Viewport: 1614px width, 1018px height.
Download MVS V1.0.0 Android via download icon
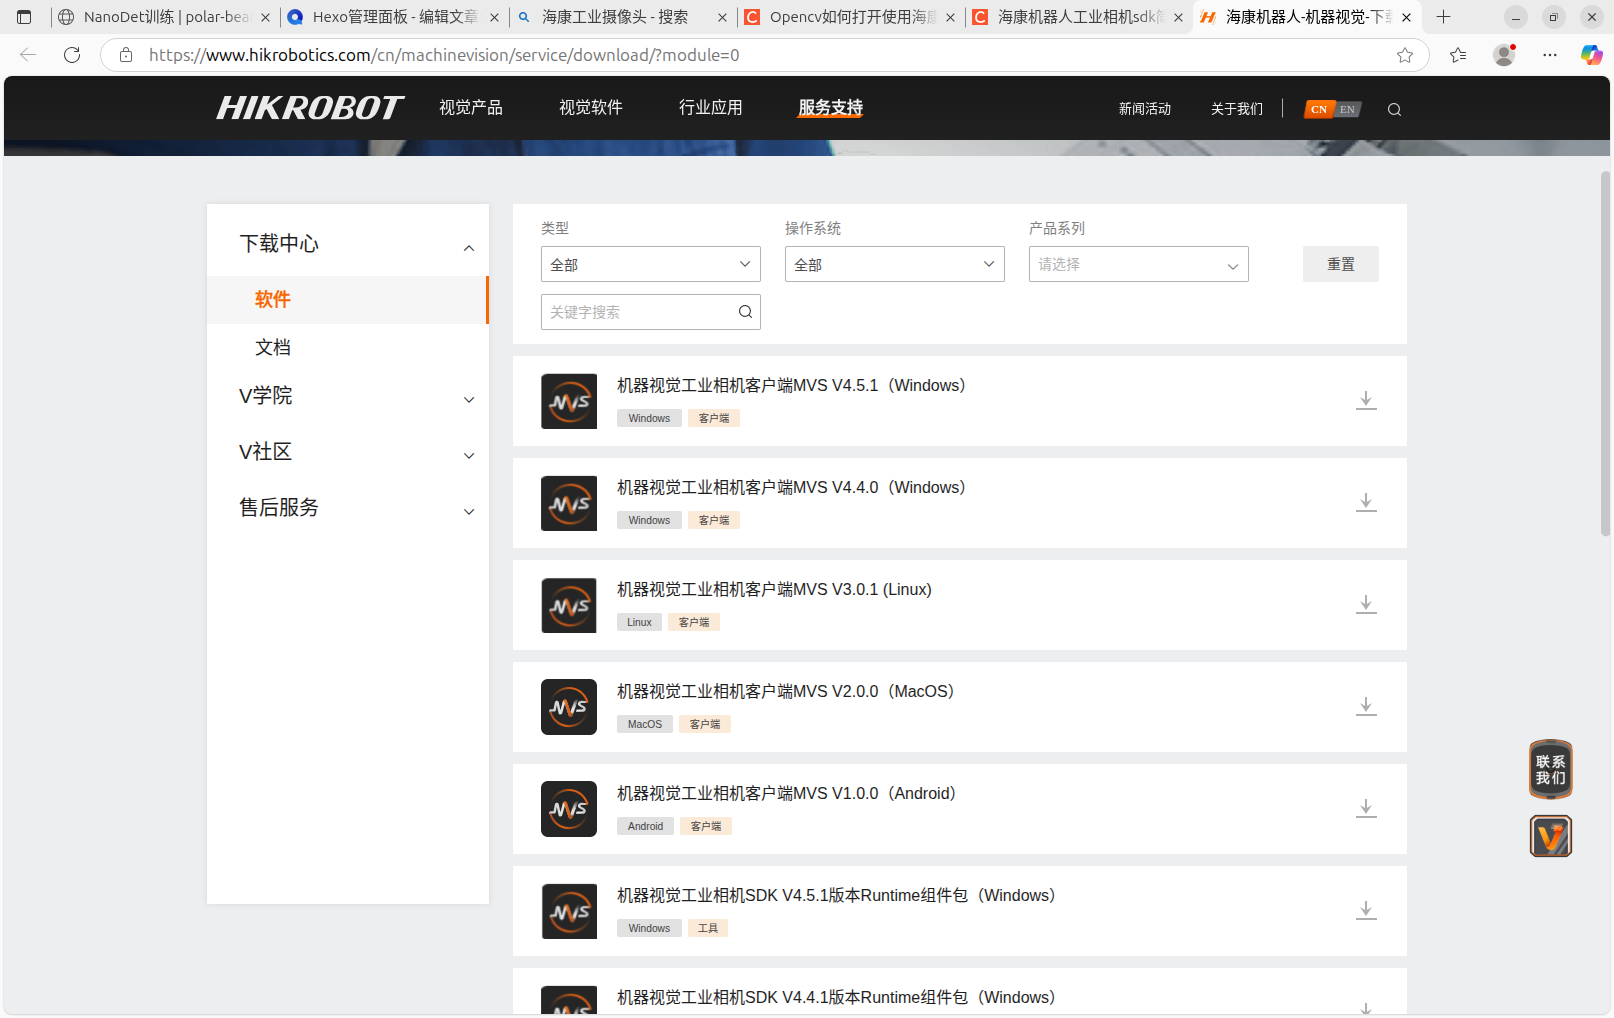[x=1366, y=808]
